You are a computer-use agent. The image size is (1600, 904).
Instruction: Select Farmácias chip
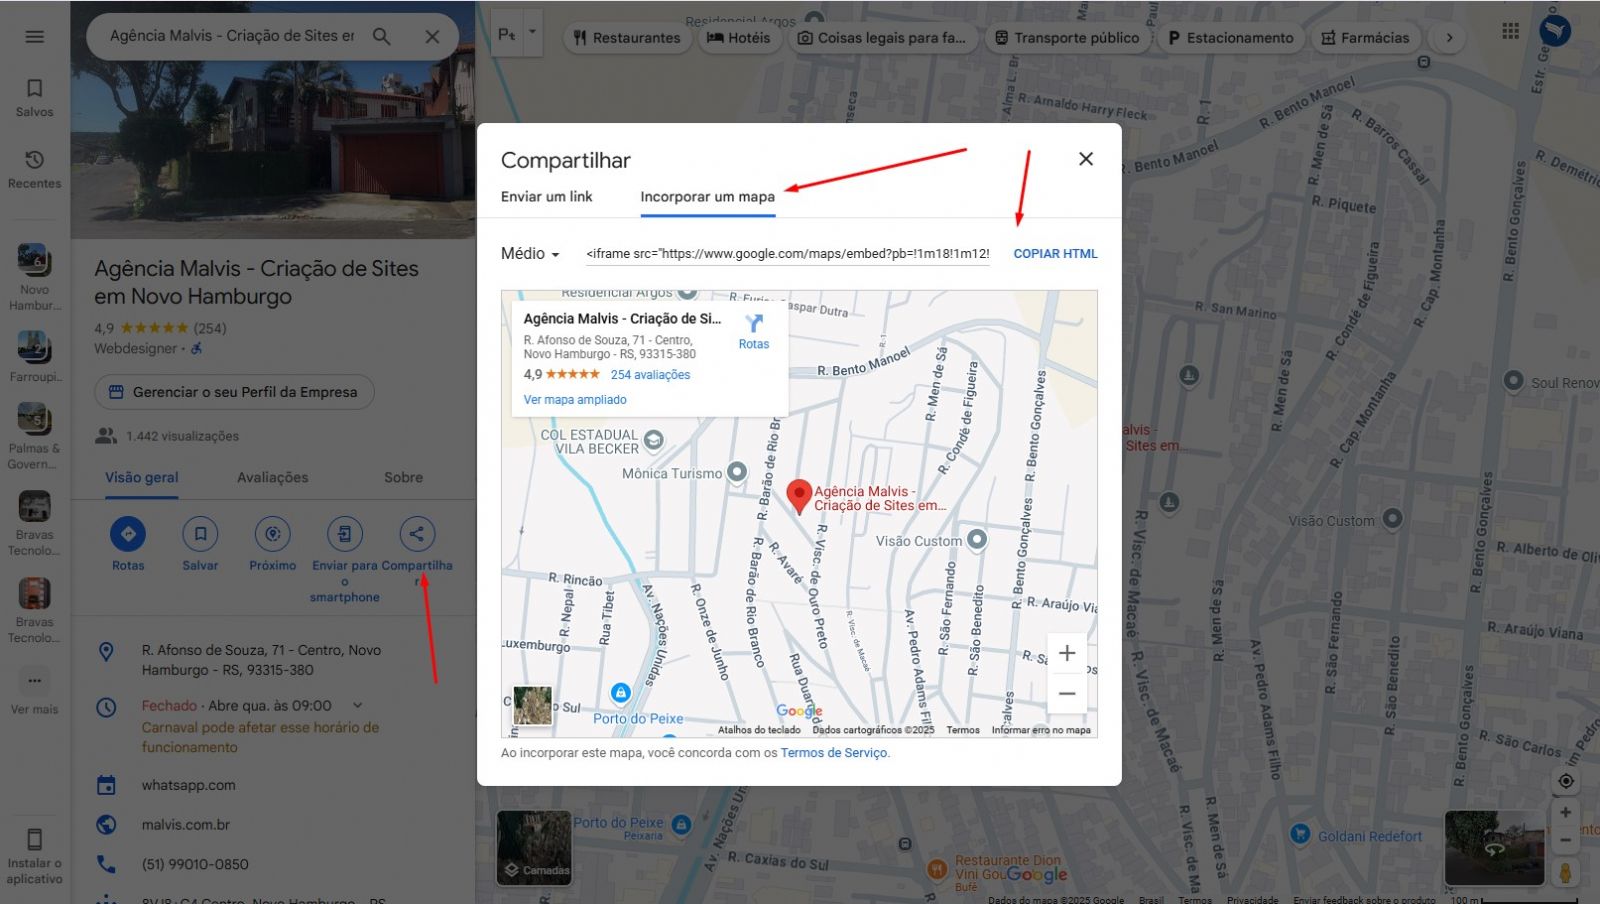pos(1365,38)
